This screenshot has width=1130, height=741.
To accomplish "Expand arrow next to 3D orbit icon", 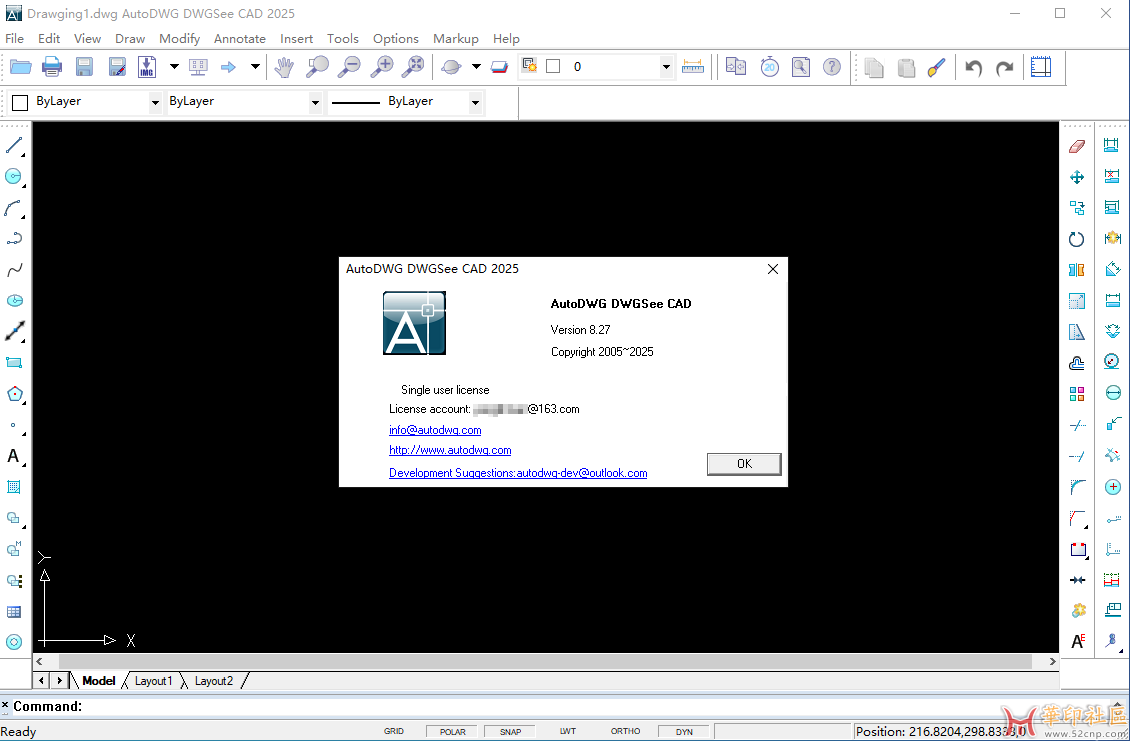I will pyautogui.click(x=476, y=67).
